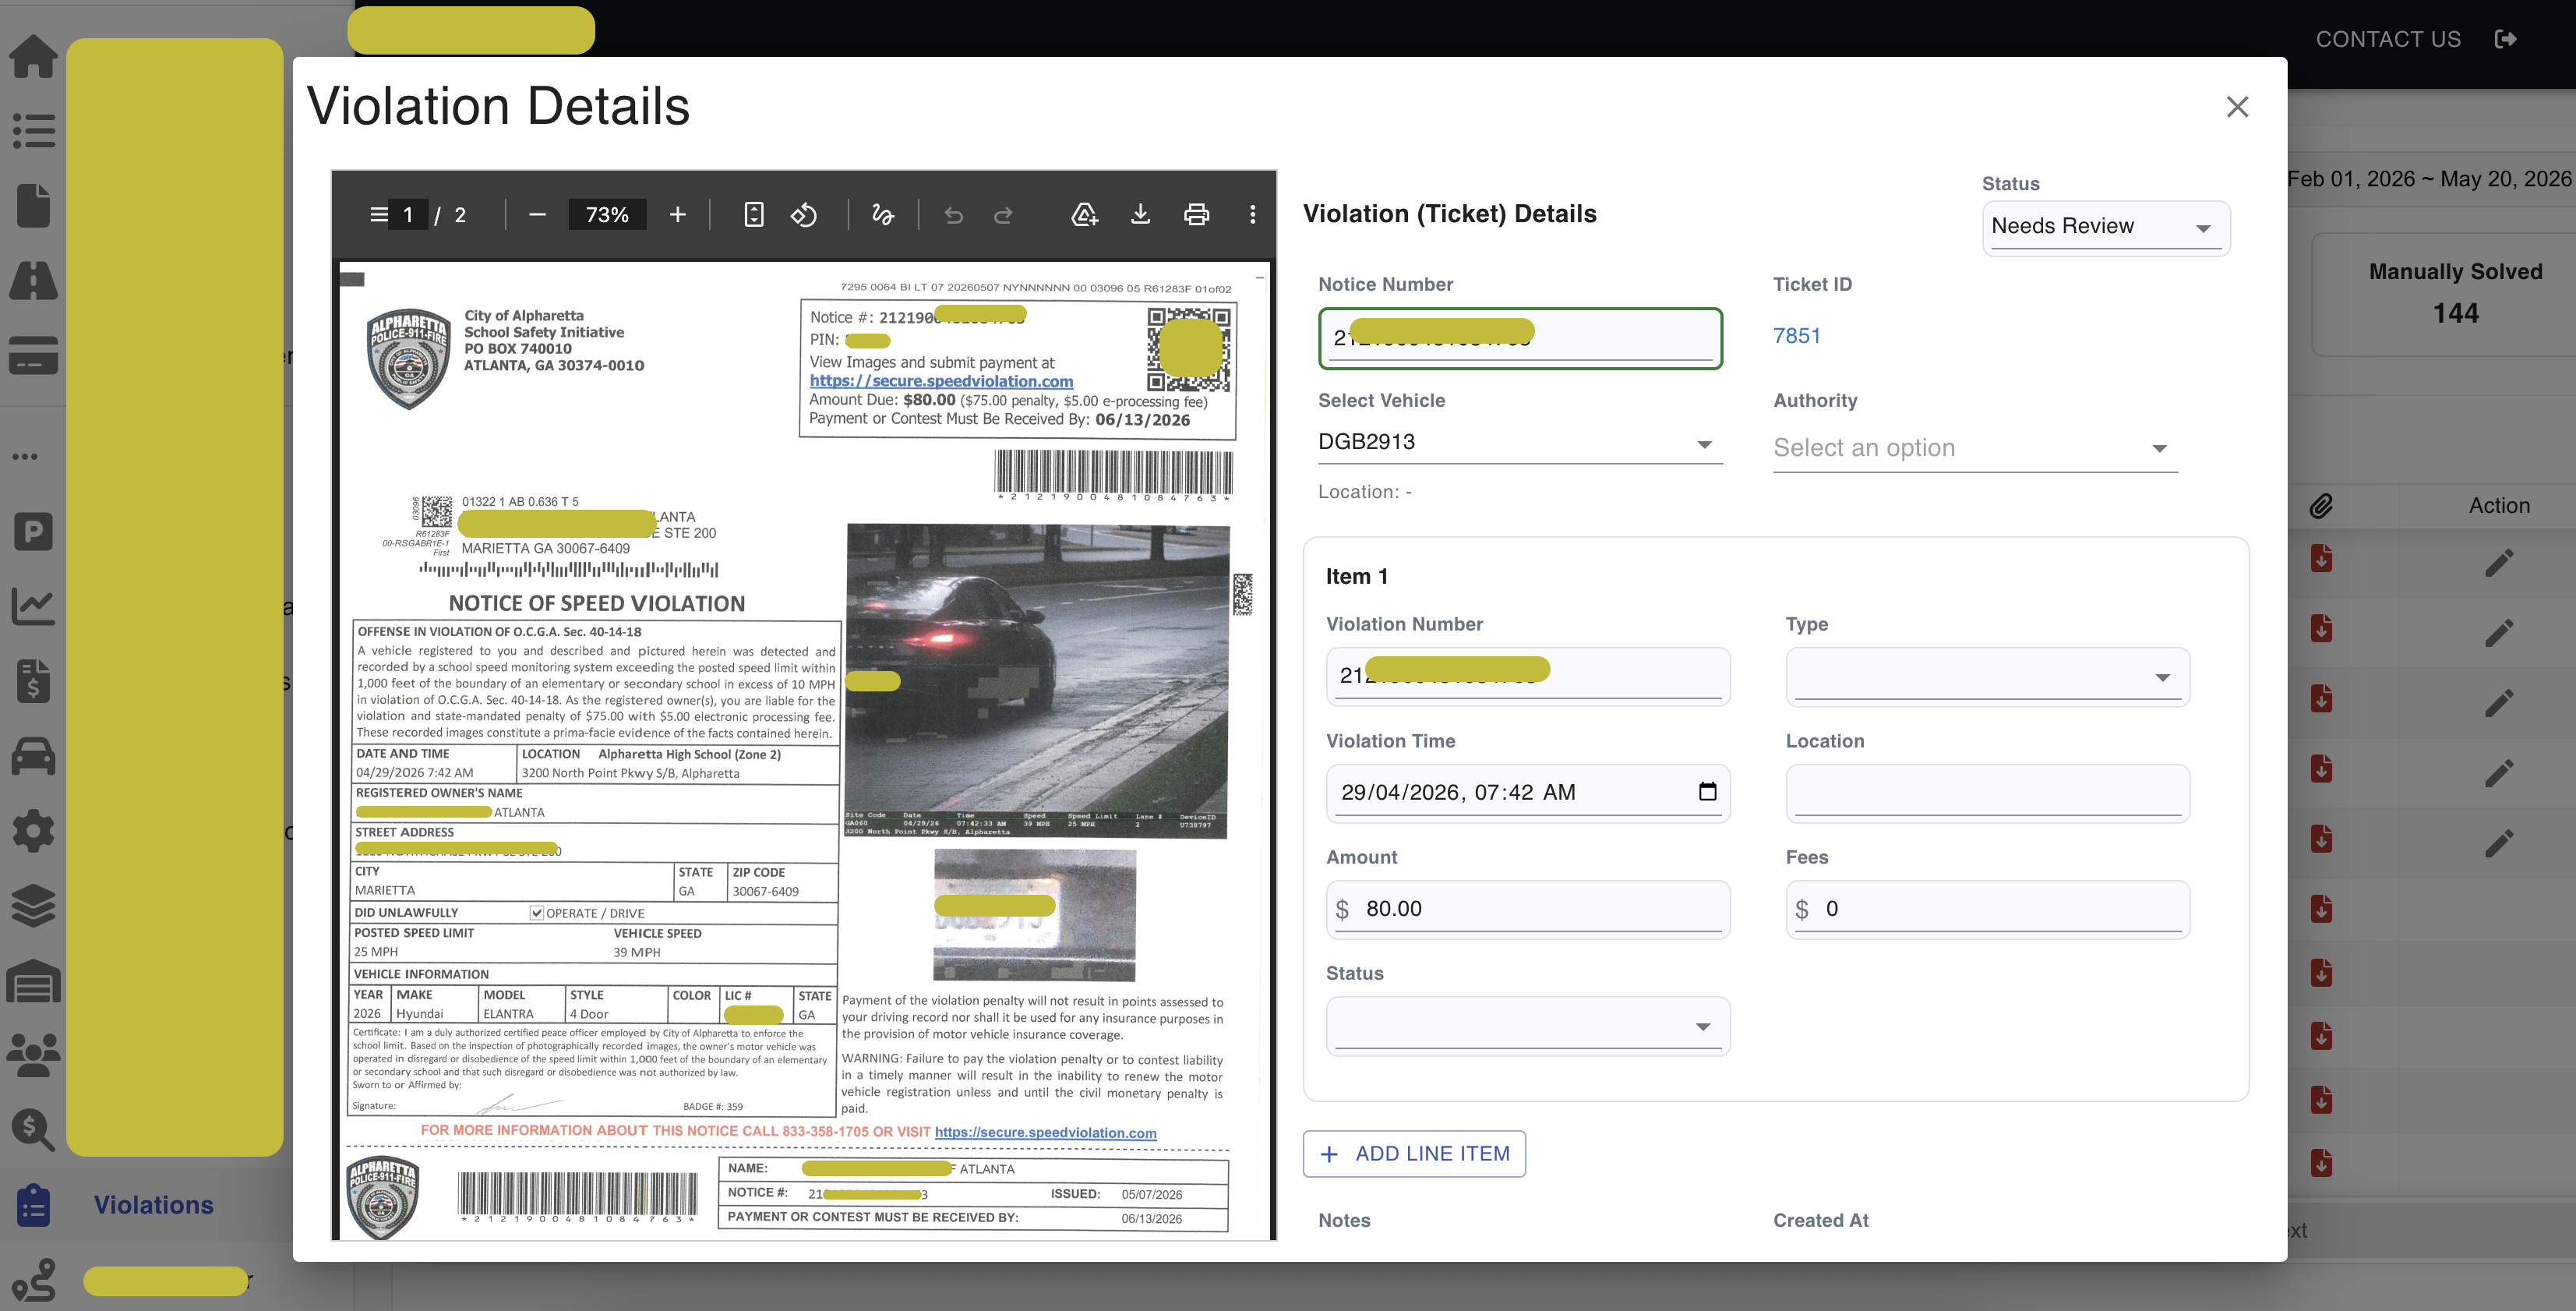Viewport: 2576px width, 1311px height.
Task: Click the vehicle photo in the PDF
Action: tap(1036, 681)
